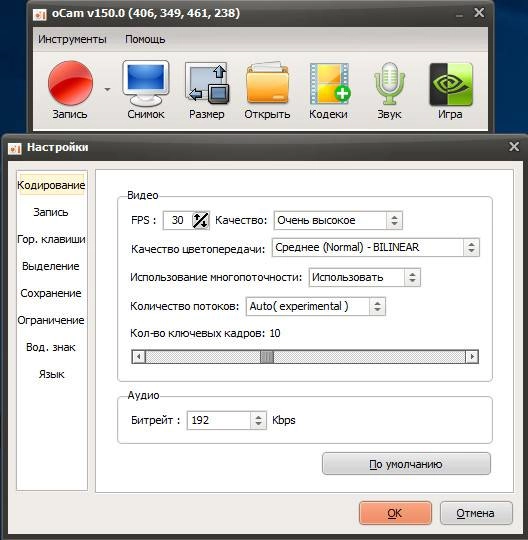This screenshot has height=540, width=528.
Task: Click the left arrow of keyframes slider
Action: (138, 356)
